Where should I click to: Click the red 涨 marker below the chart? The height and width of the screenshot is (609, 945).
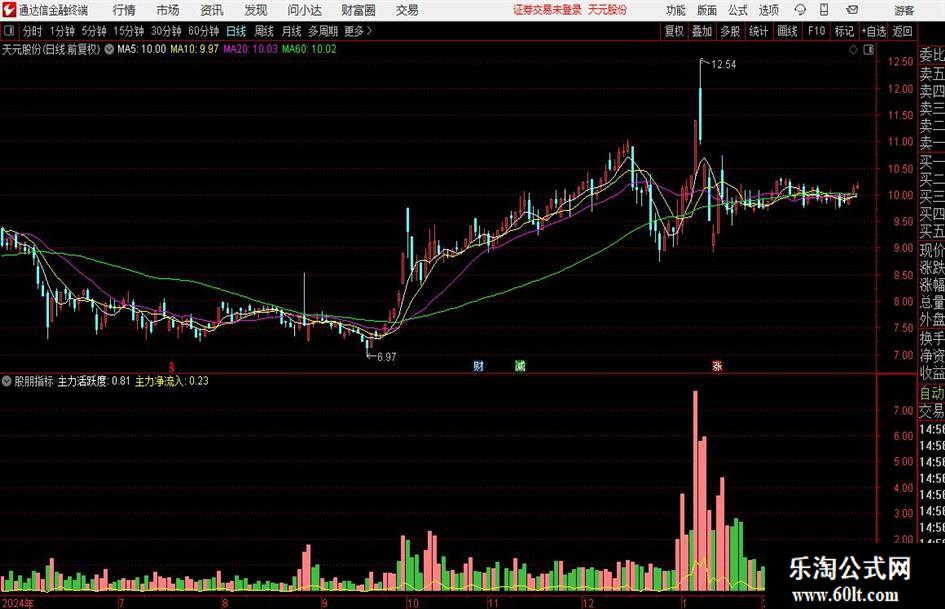coord(717,365)
